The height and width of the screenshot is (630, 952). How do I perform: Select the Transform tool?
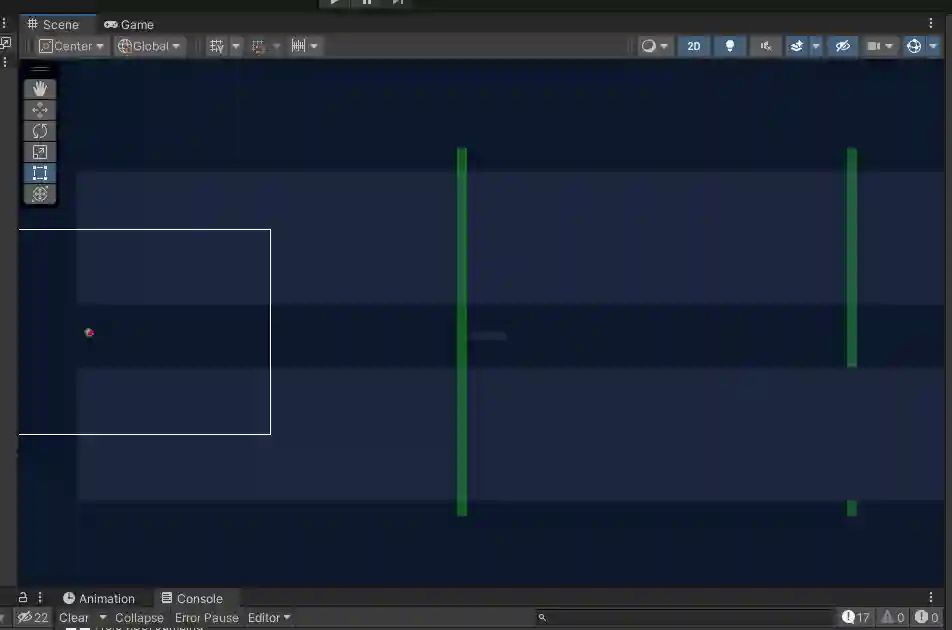[40, 194]
